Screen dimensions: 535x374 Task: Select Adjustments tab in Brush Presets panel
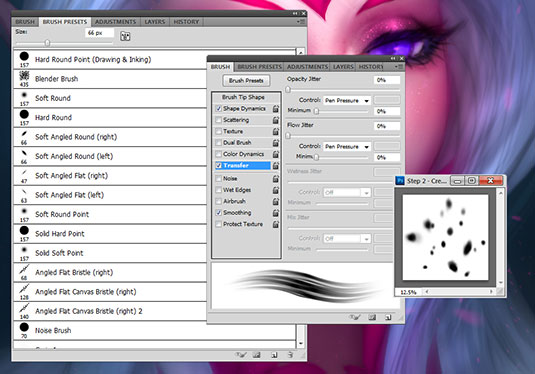click(x=116, y=22)
